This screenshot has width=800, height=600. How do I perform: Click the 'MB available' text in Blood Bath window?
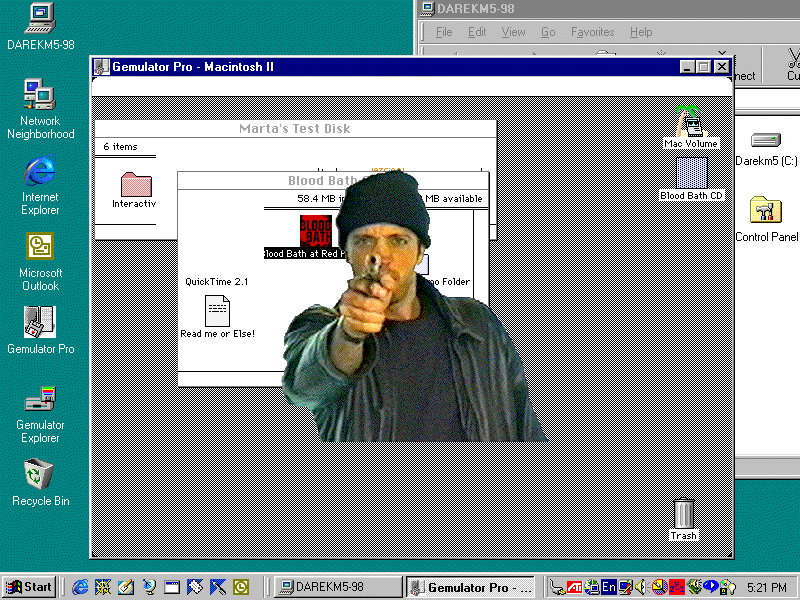coord(454,198)
